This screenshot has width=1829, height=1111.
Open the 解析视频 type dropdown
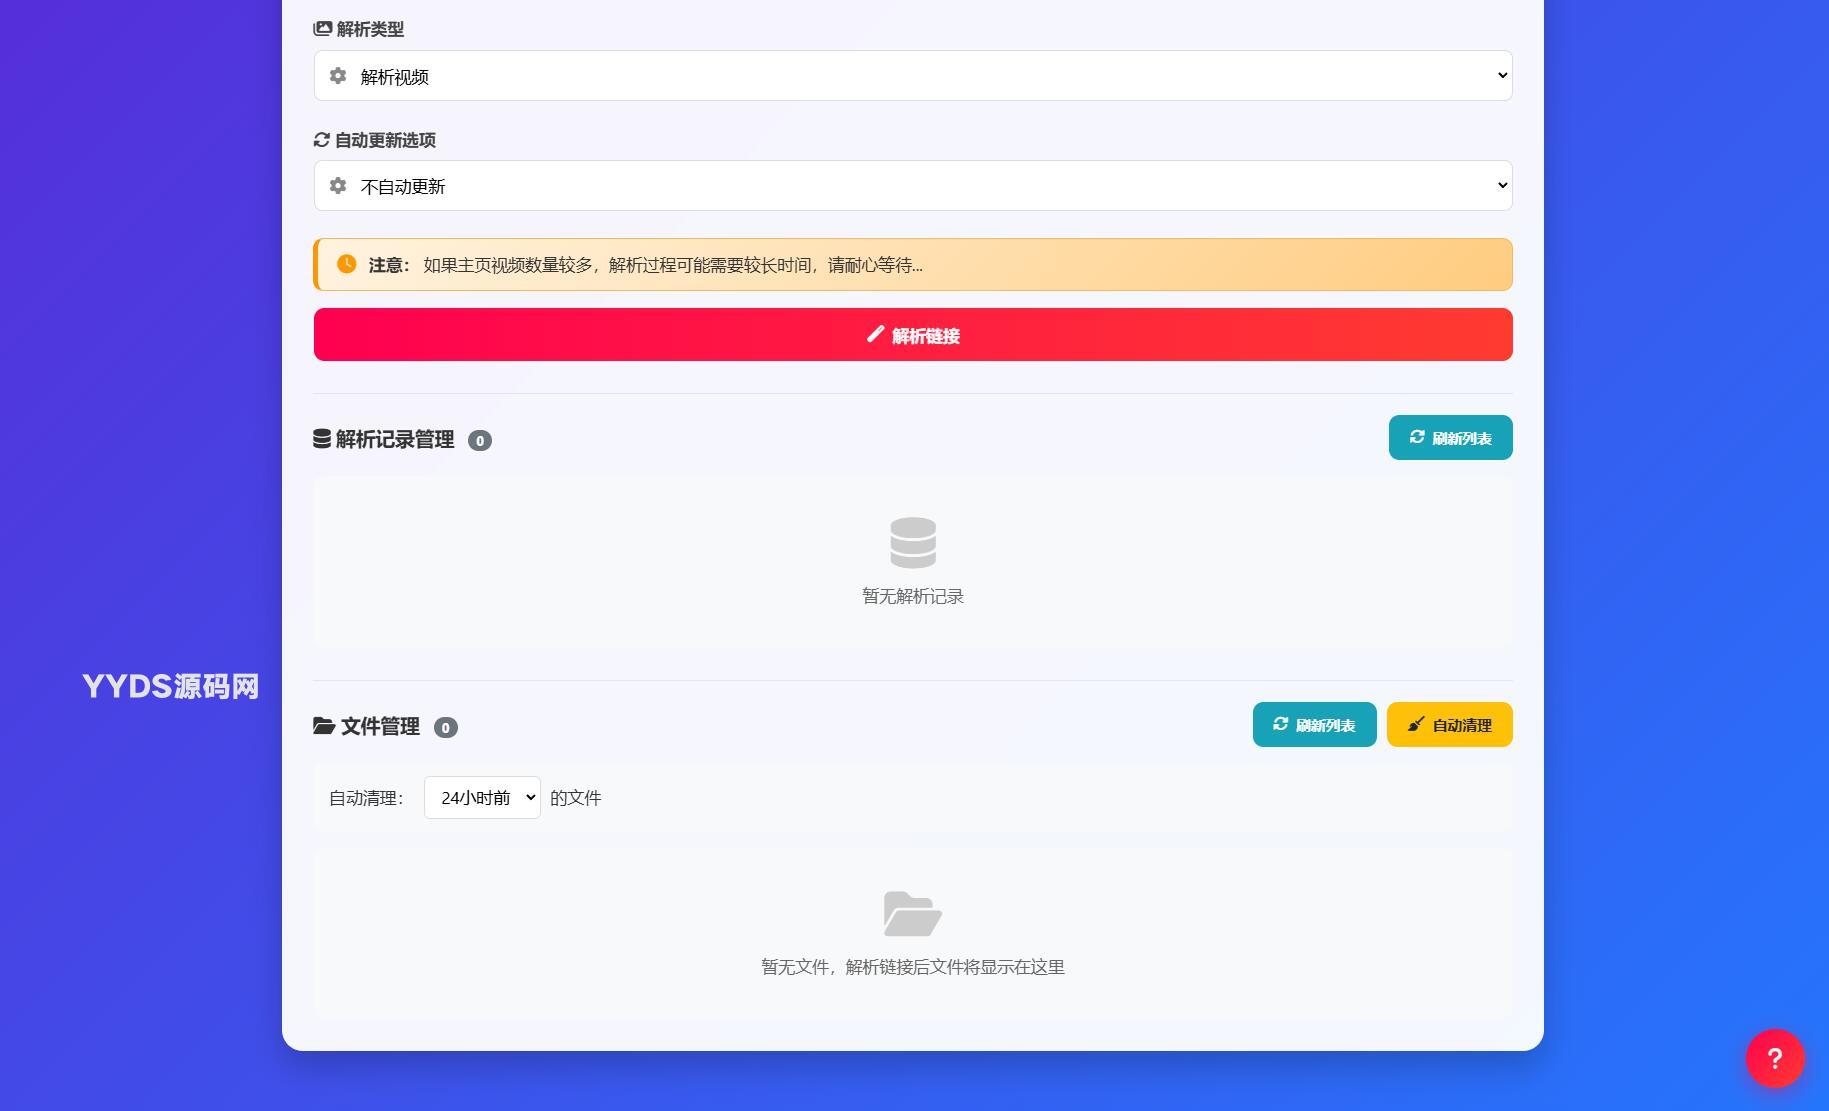(x=912, y=76)
